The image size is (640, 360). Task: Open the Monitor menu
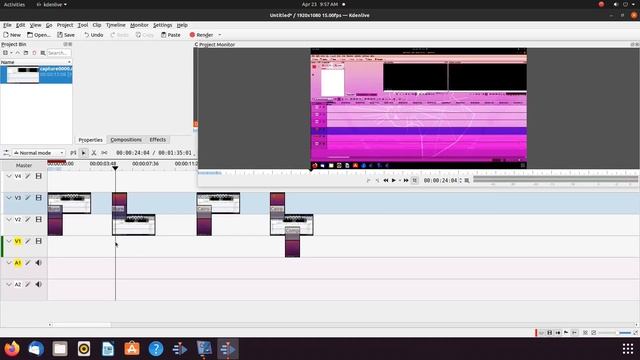pos(139,25)
